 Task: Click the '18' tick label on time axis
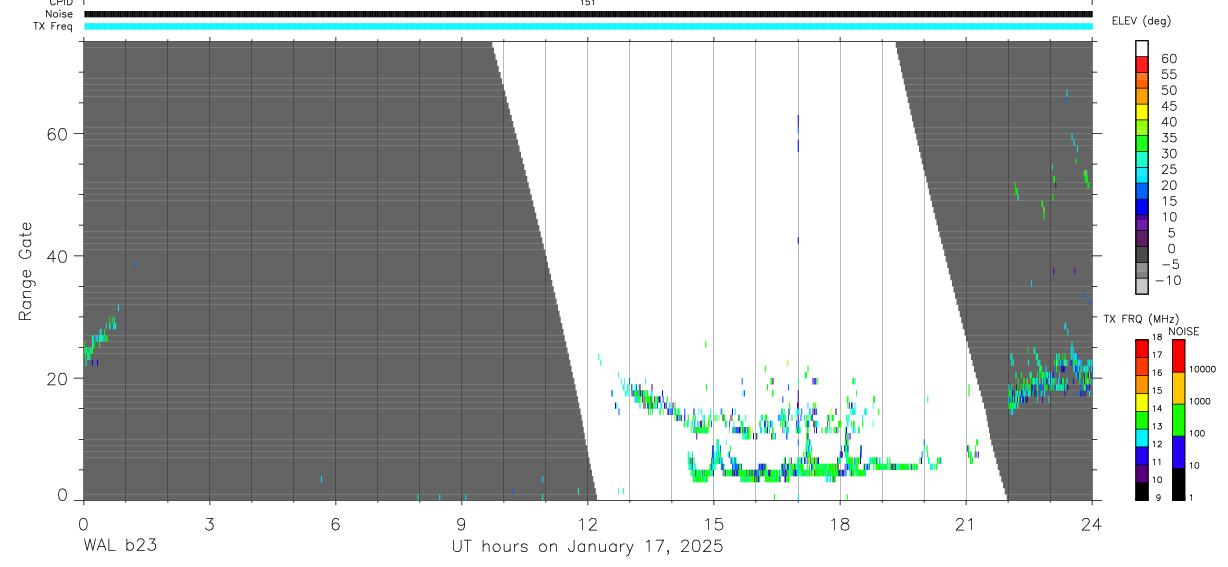click(x=840, y=524)
